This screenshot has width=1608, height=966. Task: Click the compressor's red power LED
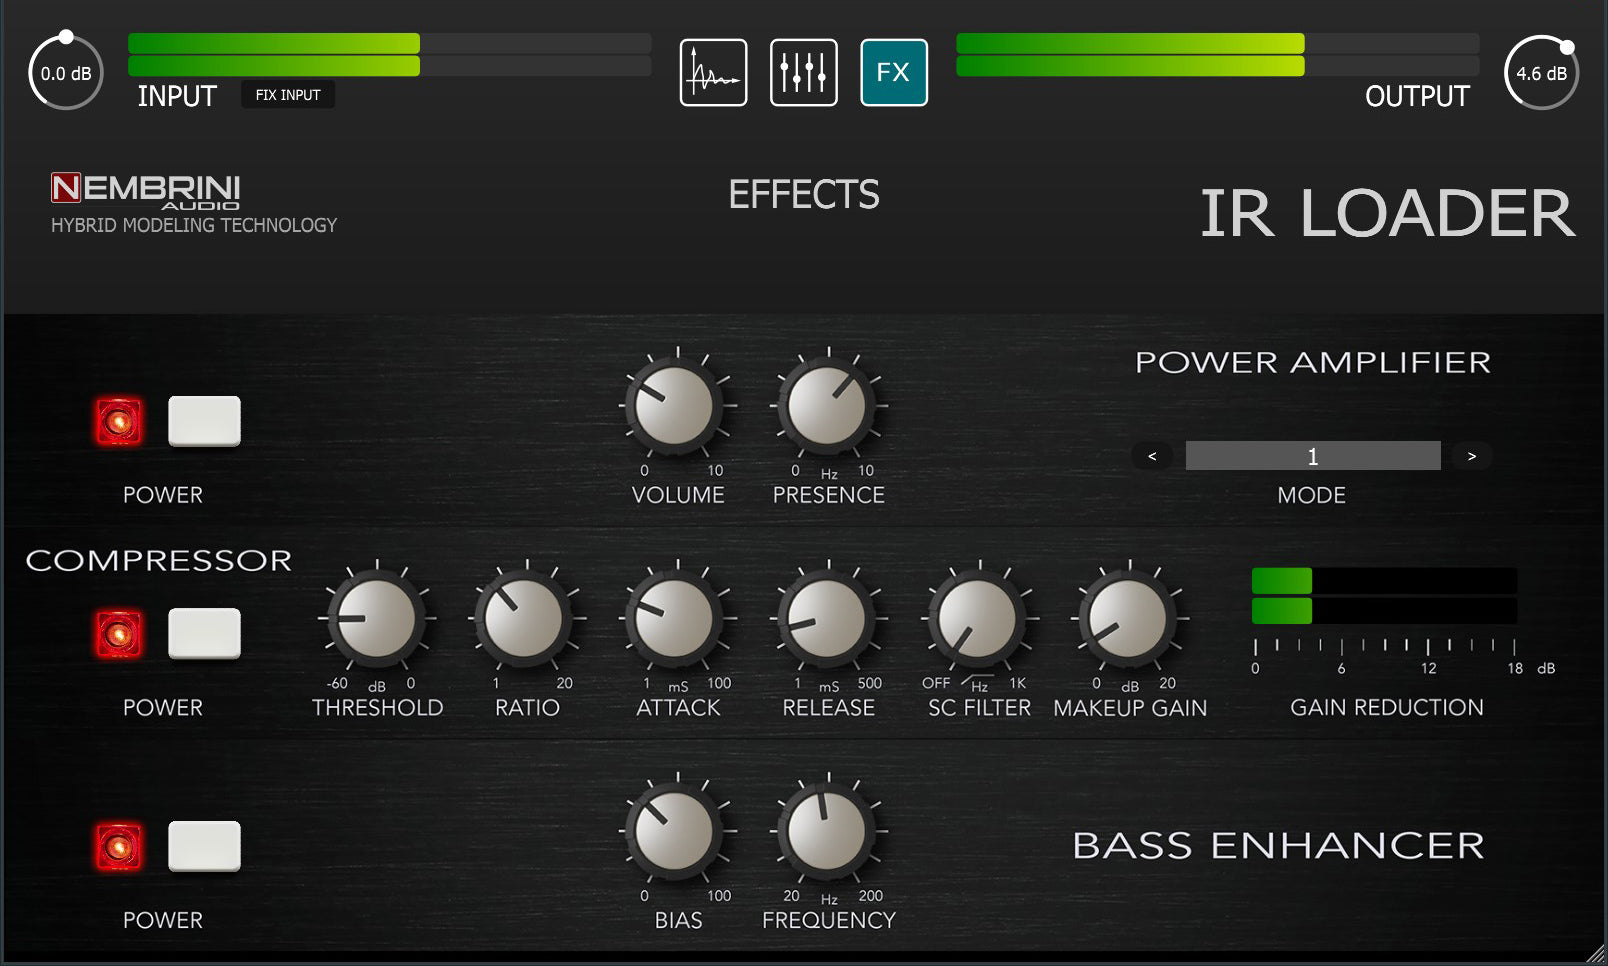118,634
